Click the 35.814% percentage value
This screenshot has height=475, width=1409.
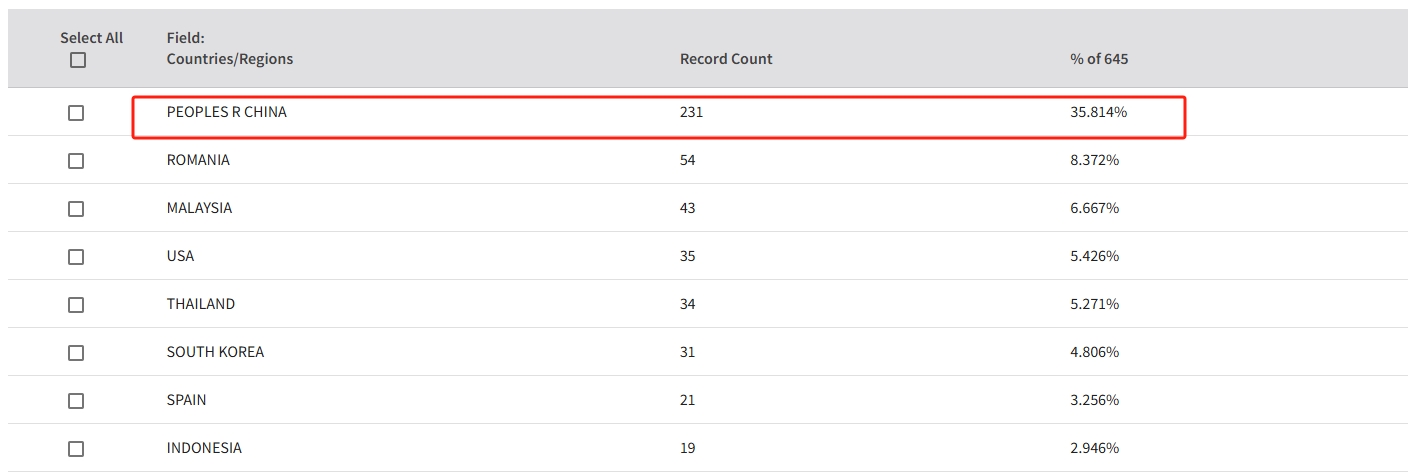(x=1098, y=113)
